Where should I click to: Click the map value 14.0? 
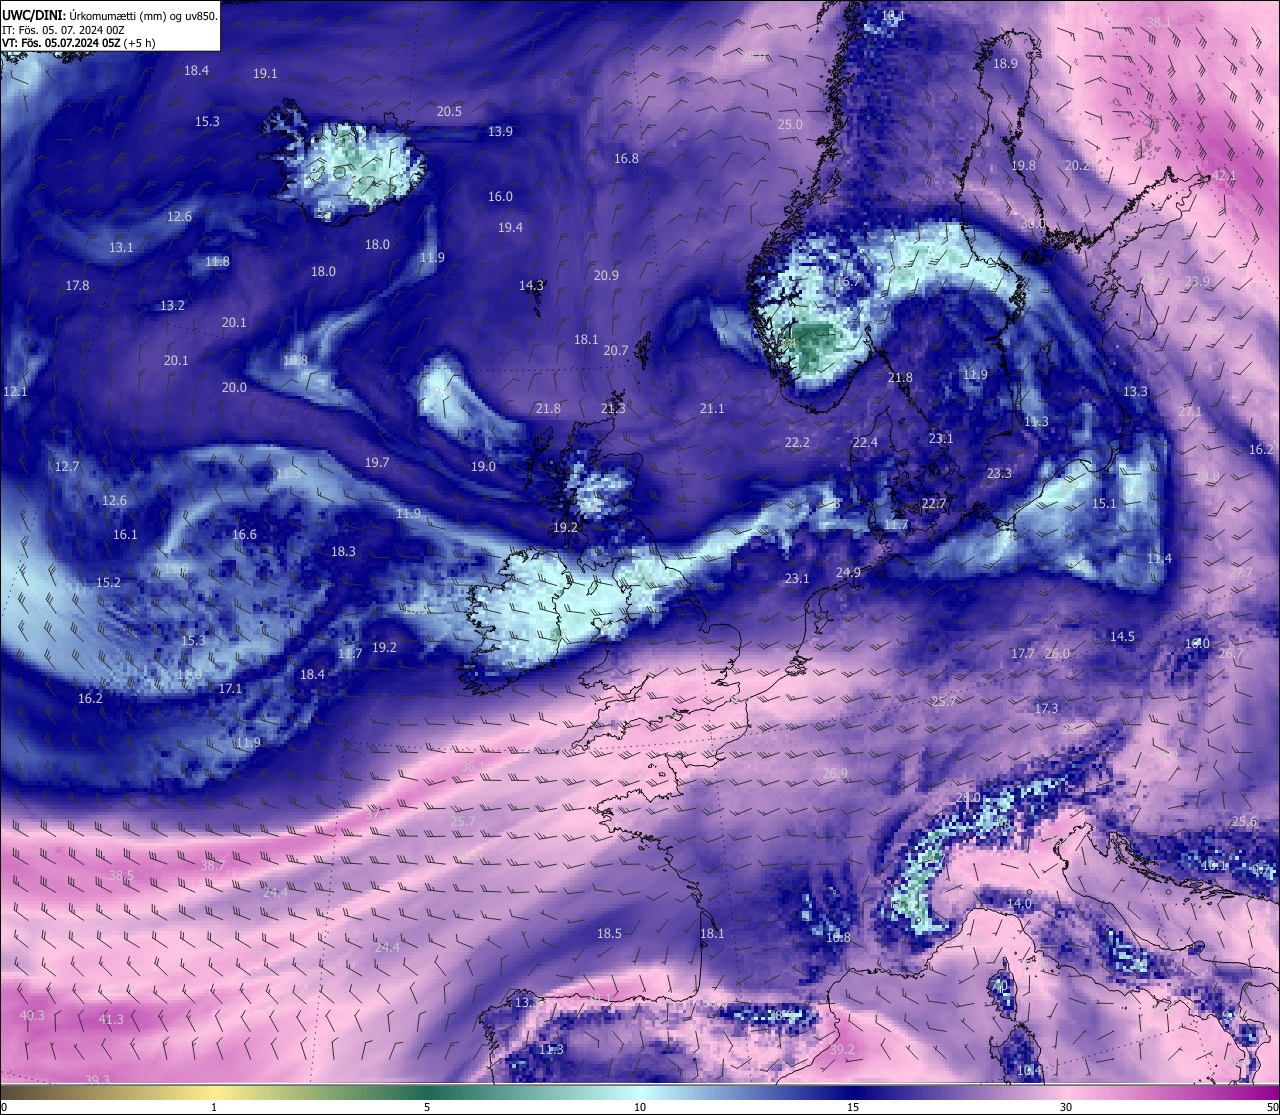point(1019,903)
